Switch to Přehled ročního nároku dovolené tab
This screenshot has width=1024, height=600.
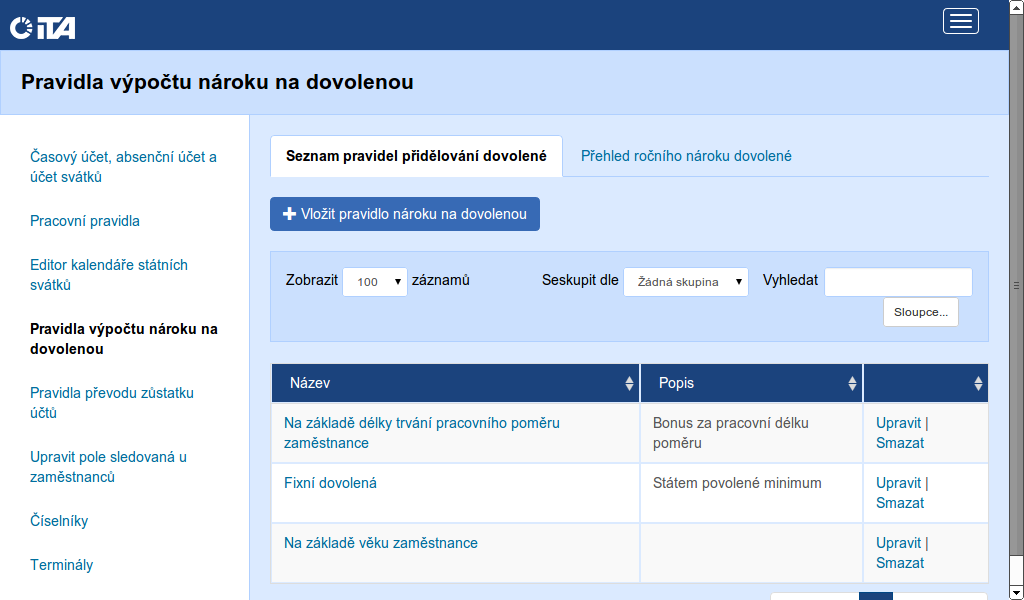coord(686,156)
